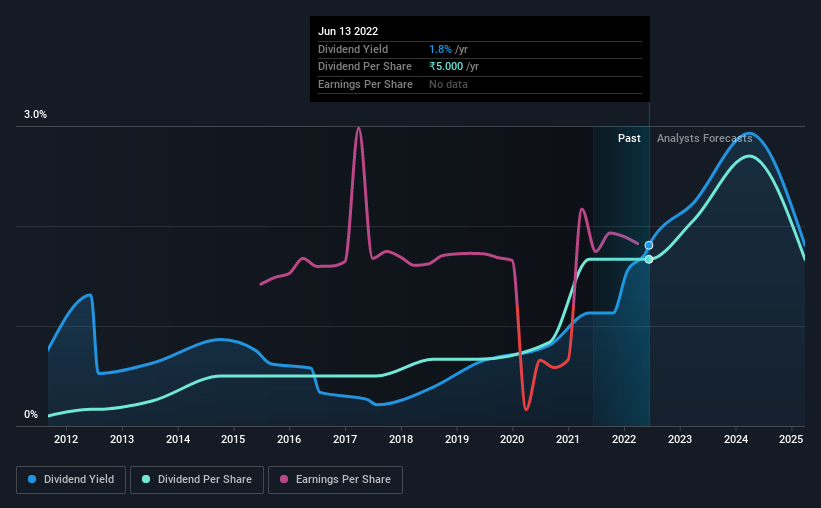Click the Jun 13 2022 tooltip date header
821x508 pixels.
348,31
